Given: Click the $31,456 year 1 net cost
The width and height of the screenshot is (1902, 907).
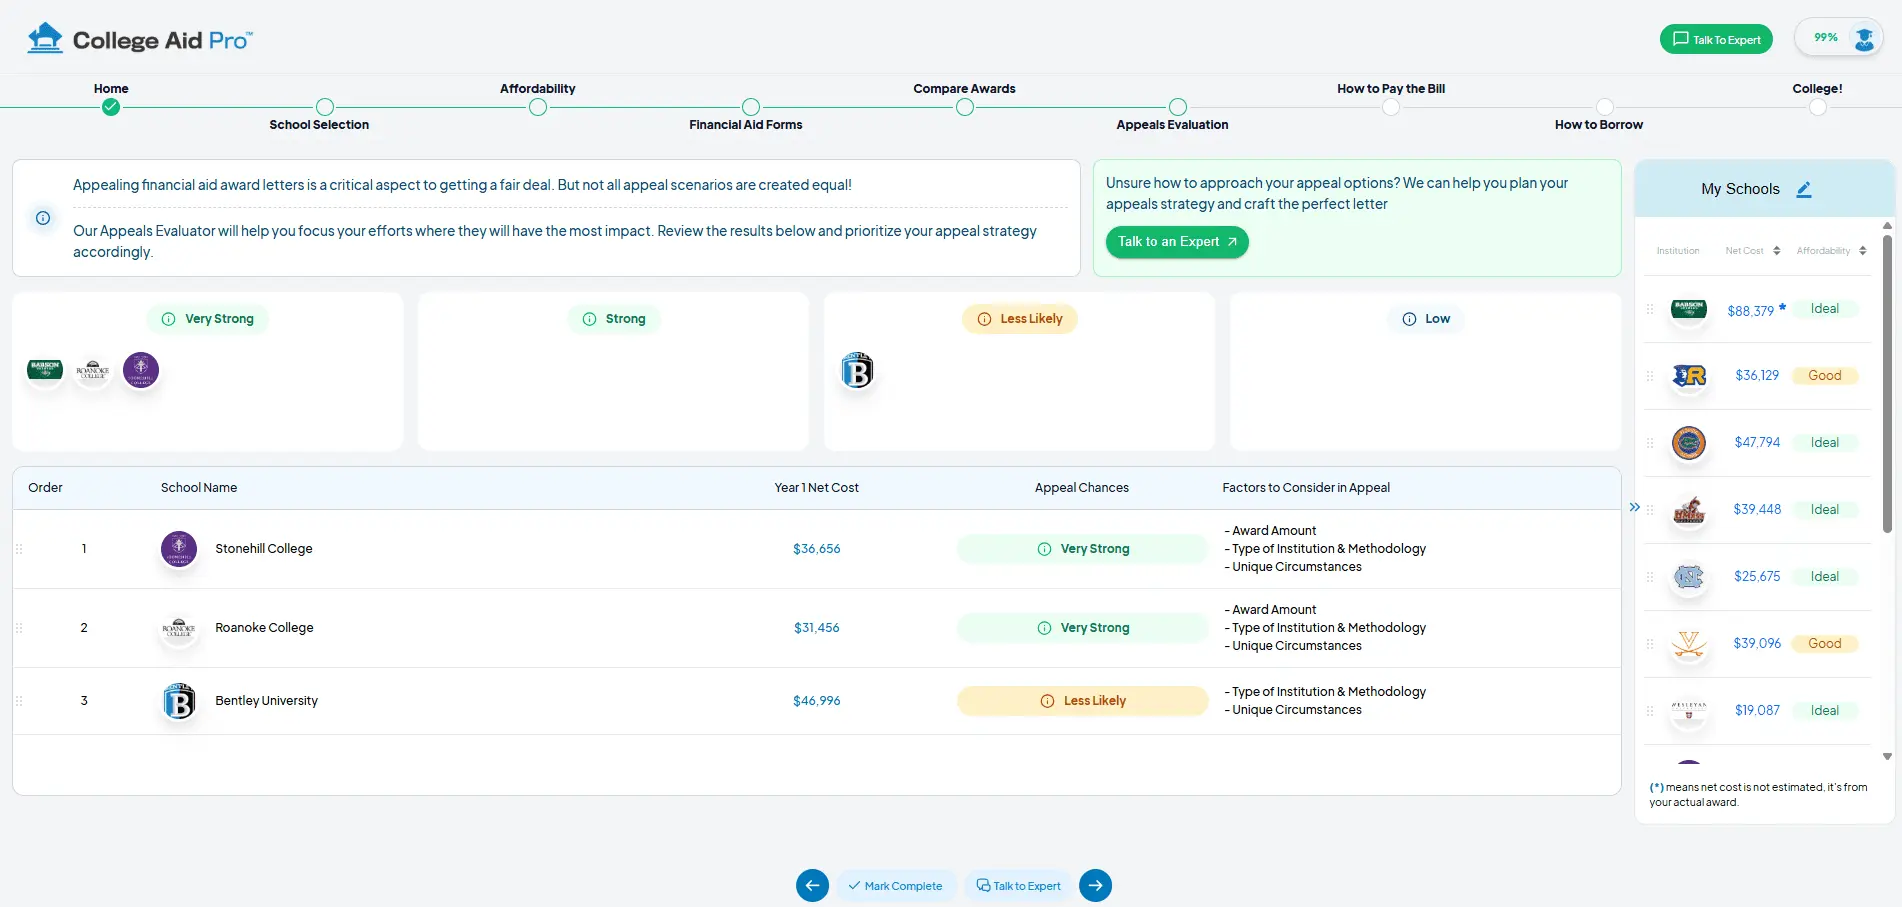Looking at the screenshot, I should pos(817,628).
